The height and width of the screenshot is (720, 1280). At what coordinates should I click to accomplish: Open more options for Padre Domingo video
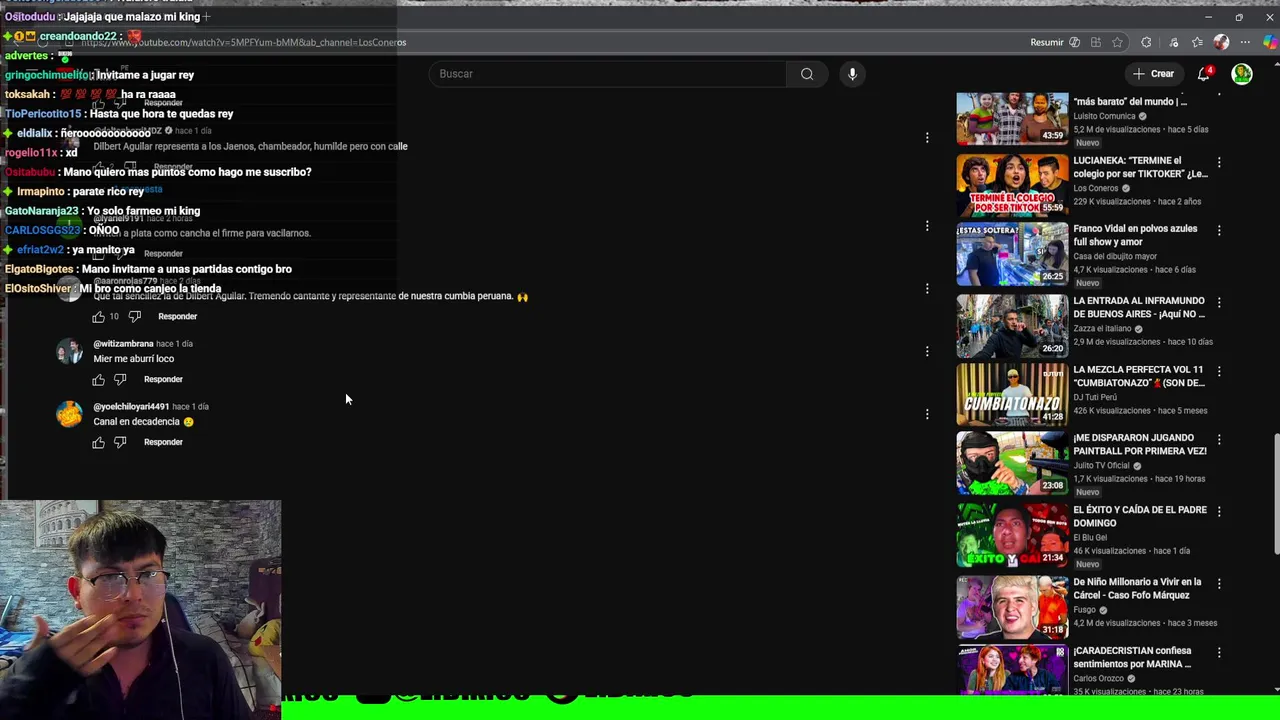click(1219, 511)
